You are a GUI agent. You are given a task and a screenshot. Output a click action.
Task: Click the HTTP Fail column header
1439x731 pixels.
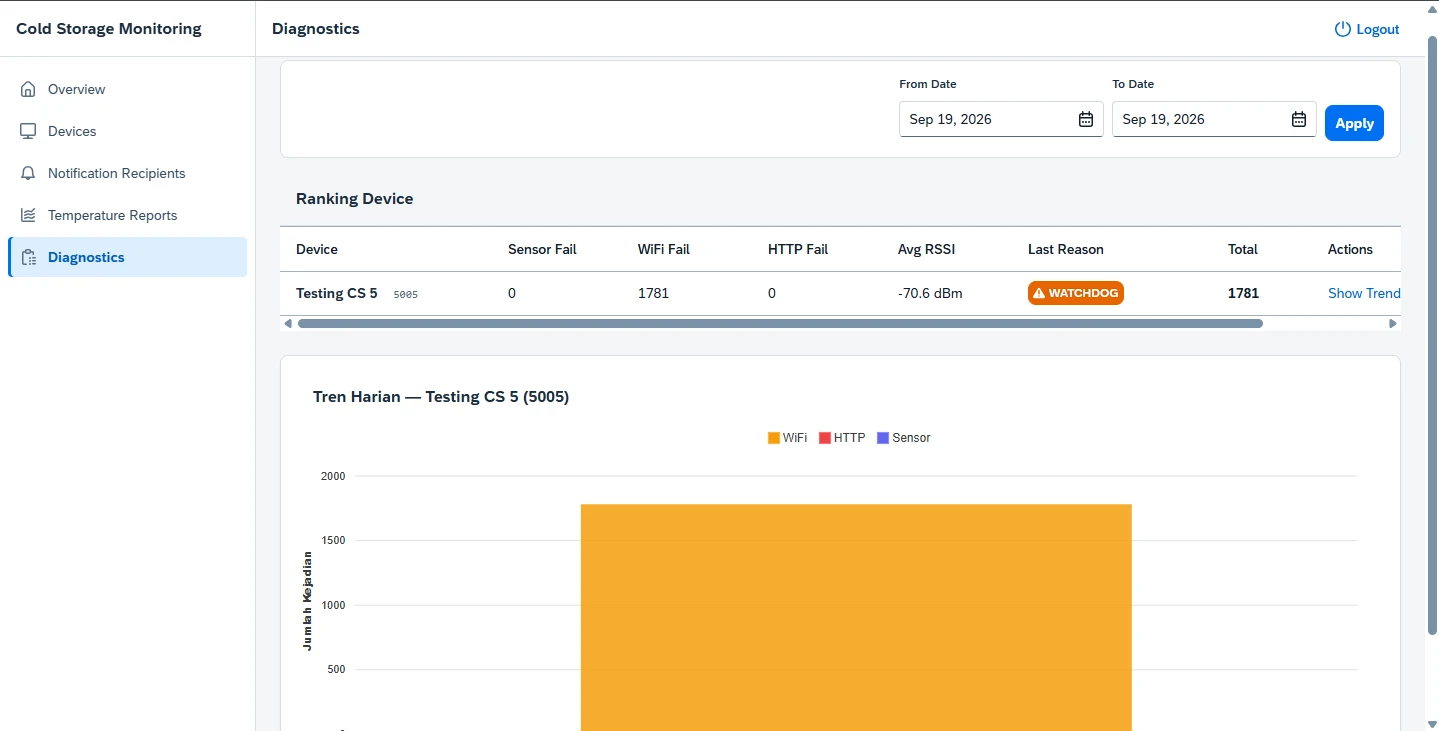(x=798, y=249)
